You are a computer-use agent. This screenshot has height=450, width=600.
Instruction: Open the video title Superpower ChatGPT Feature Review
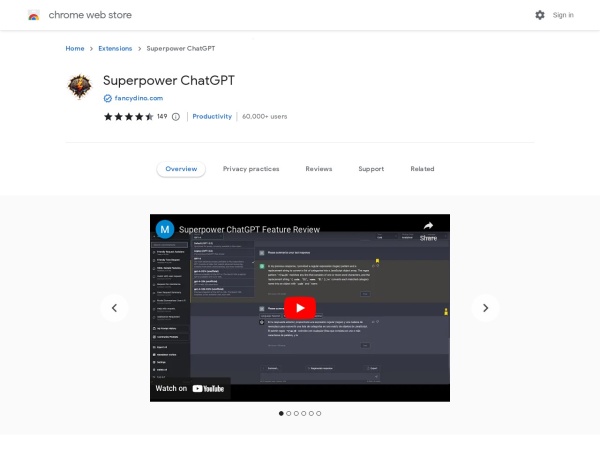(x=249, y=230)
